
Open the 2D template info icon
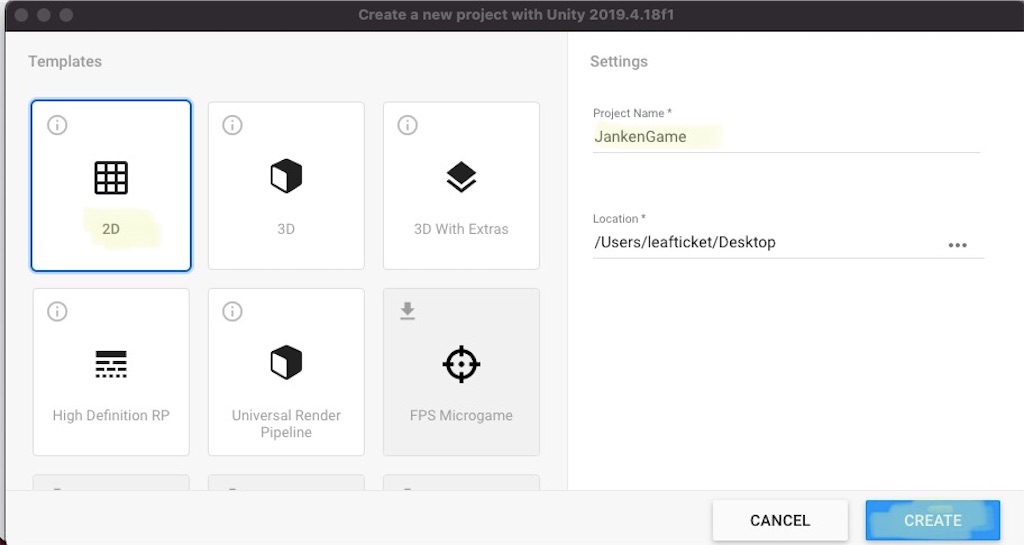click(57, 125)
